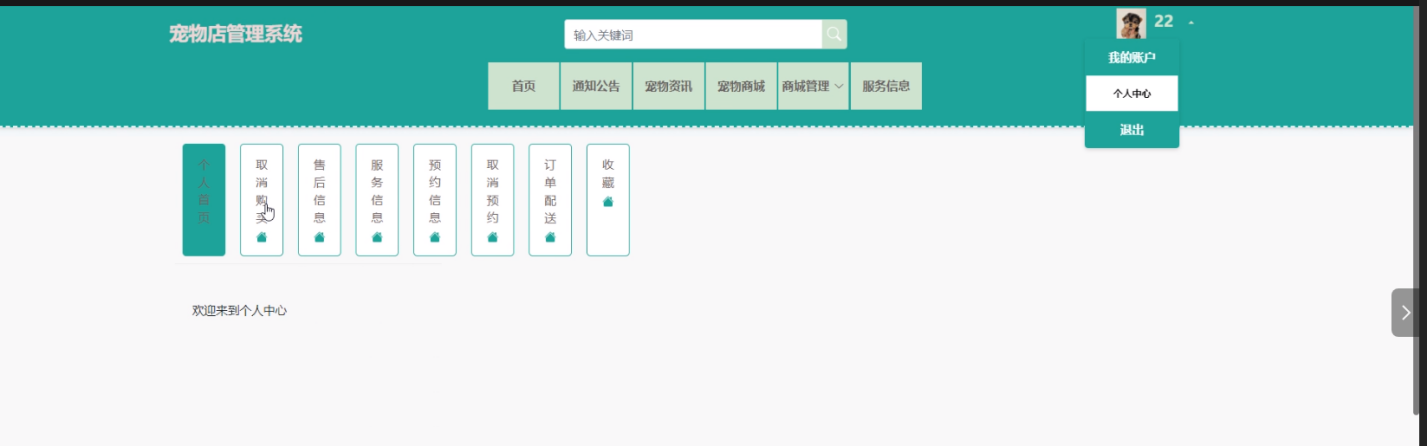Open 首页 in the navigation bar
This screenshot has width=1427, height=446.
524,86
